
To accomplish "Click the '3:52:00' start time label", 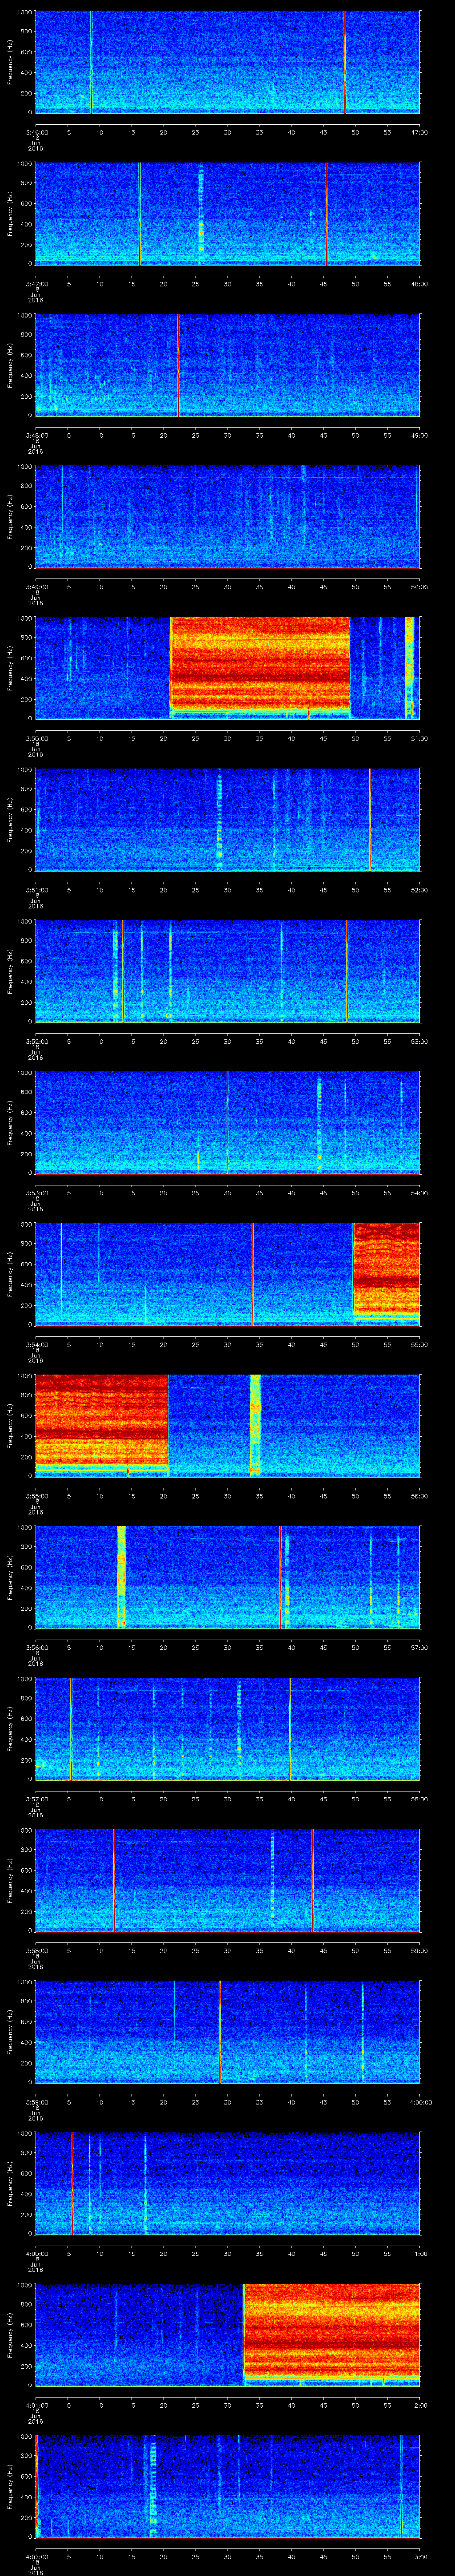I will [x=36, y=1041].
